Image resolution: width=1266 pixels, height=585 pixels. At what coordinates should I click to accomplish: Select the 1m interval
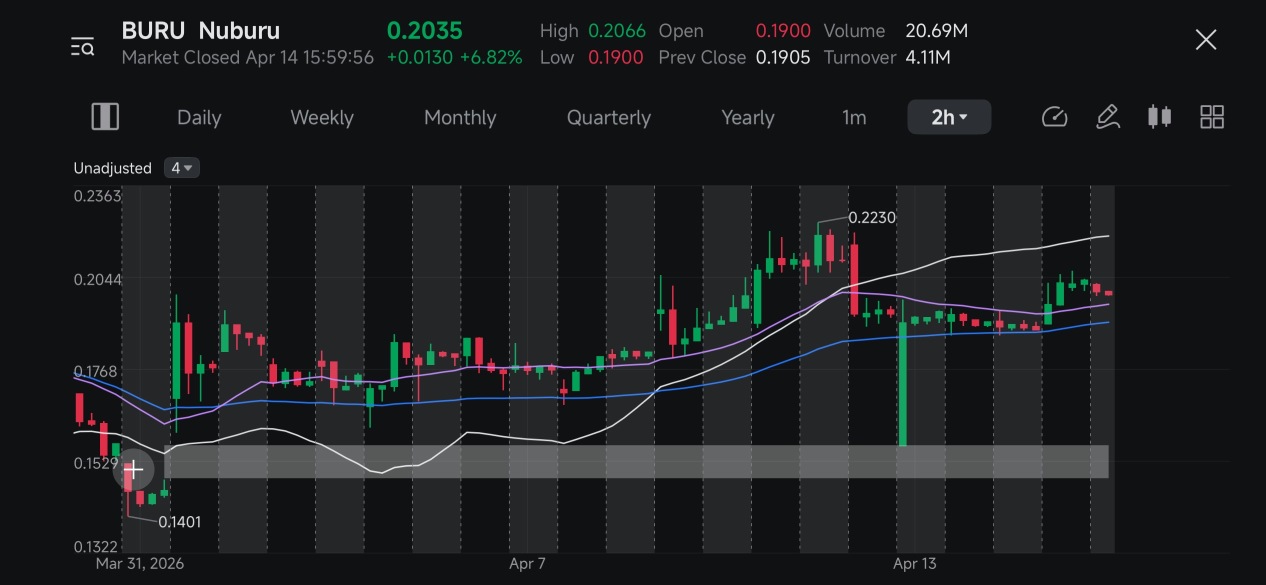pos(854,117)
